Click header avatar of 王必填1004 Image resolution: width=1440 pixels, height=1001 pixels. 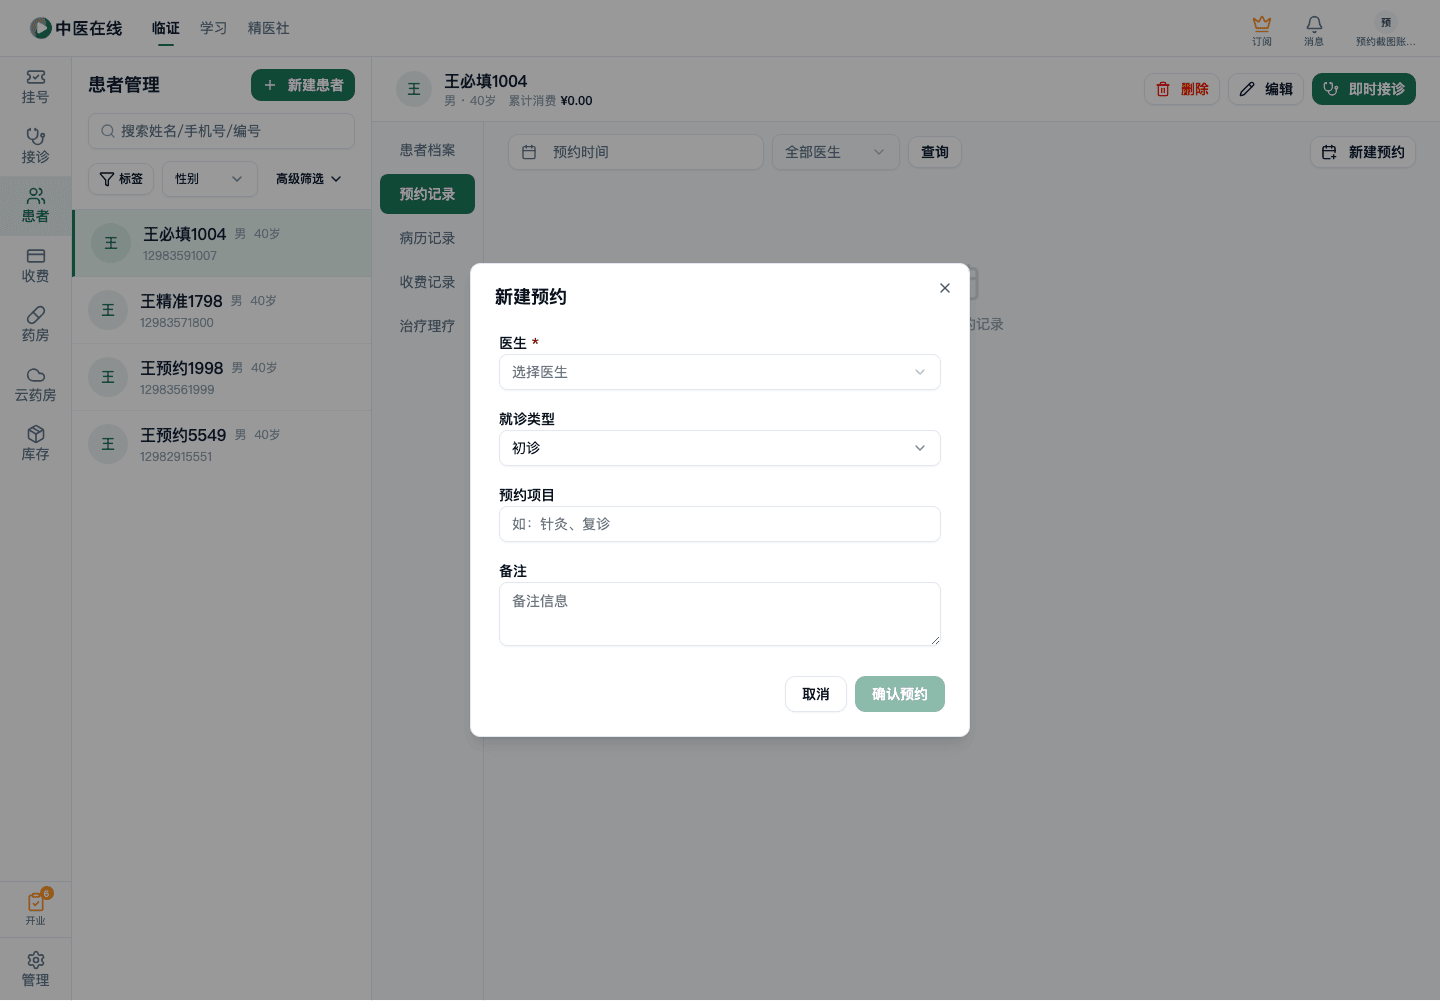click(414, 89)
